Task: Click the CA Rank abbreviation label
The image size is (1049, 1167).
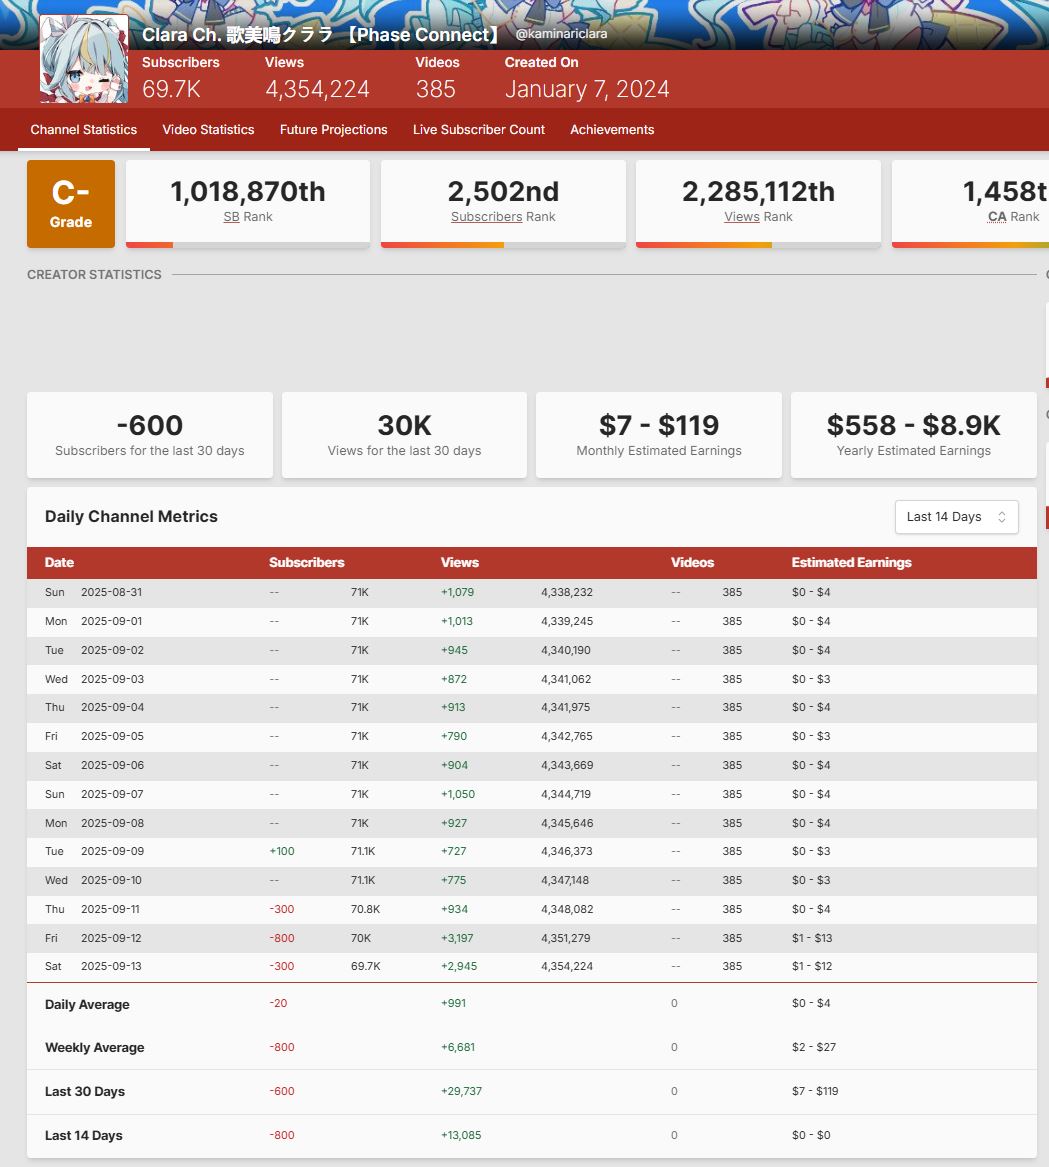Action: click(997, 217)
